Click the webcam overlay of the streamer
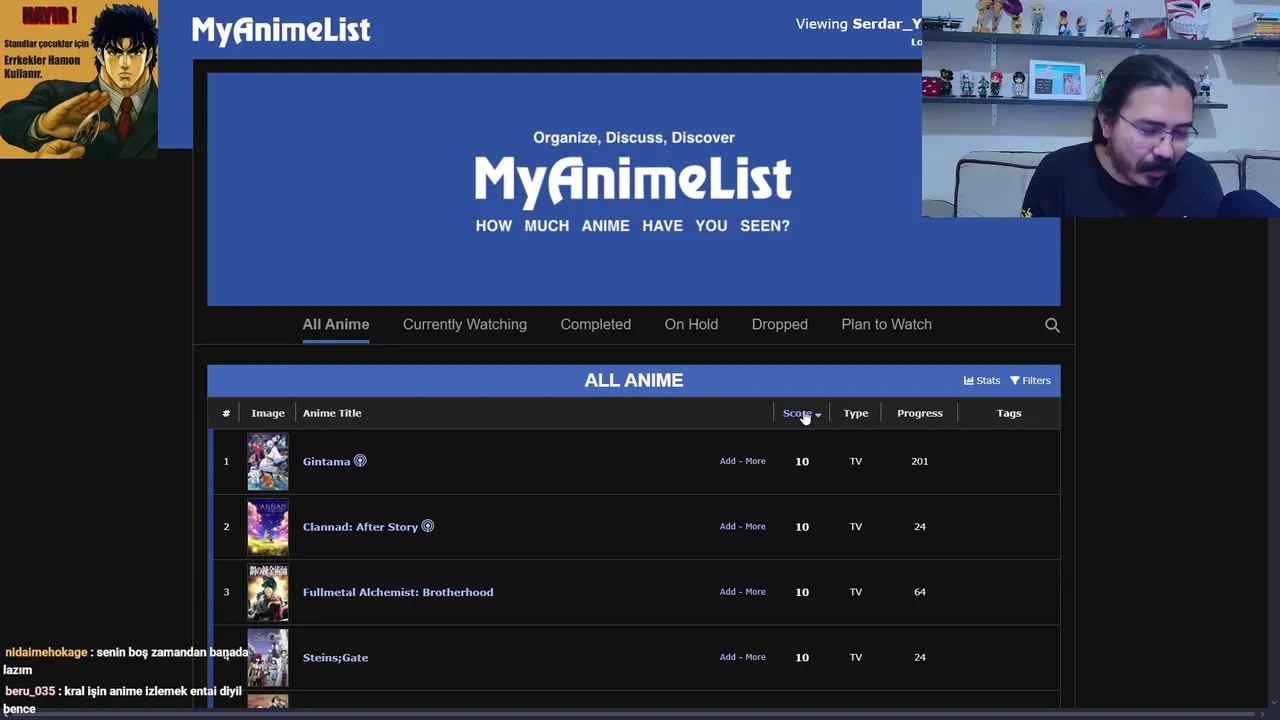Image resolution: width=1280 pixels, height=720 pixels. click(1101, 108)
